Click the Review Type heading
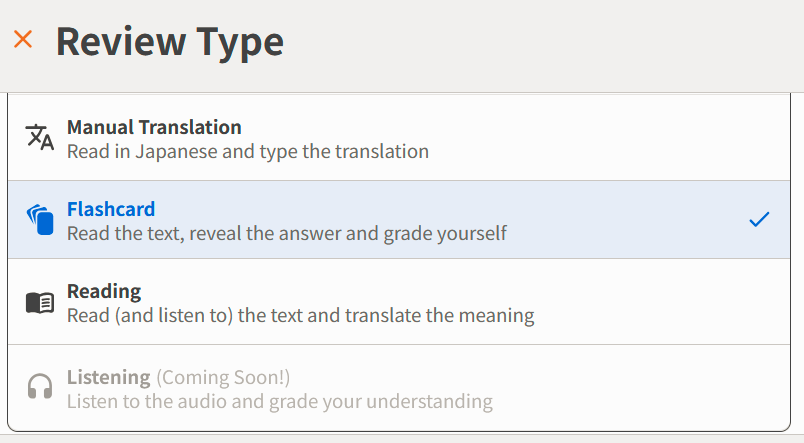The width and height of the screenshot is (804, 443). [170, 42]
